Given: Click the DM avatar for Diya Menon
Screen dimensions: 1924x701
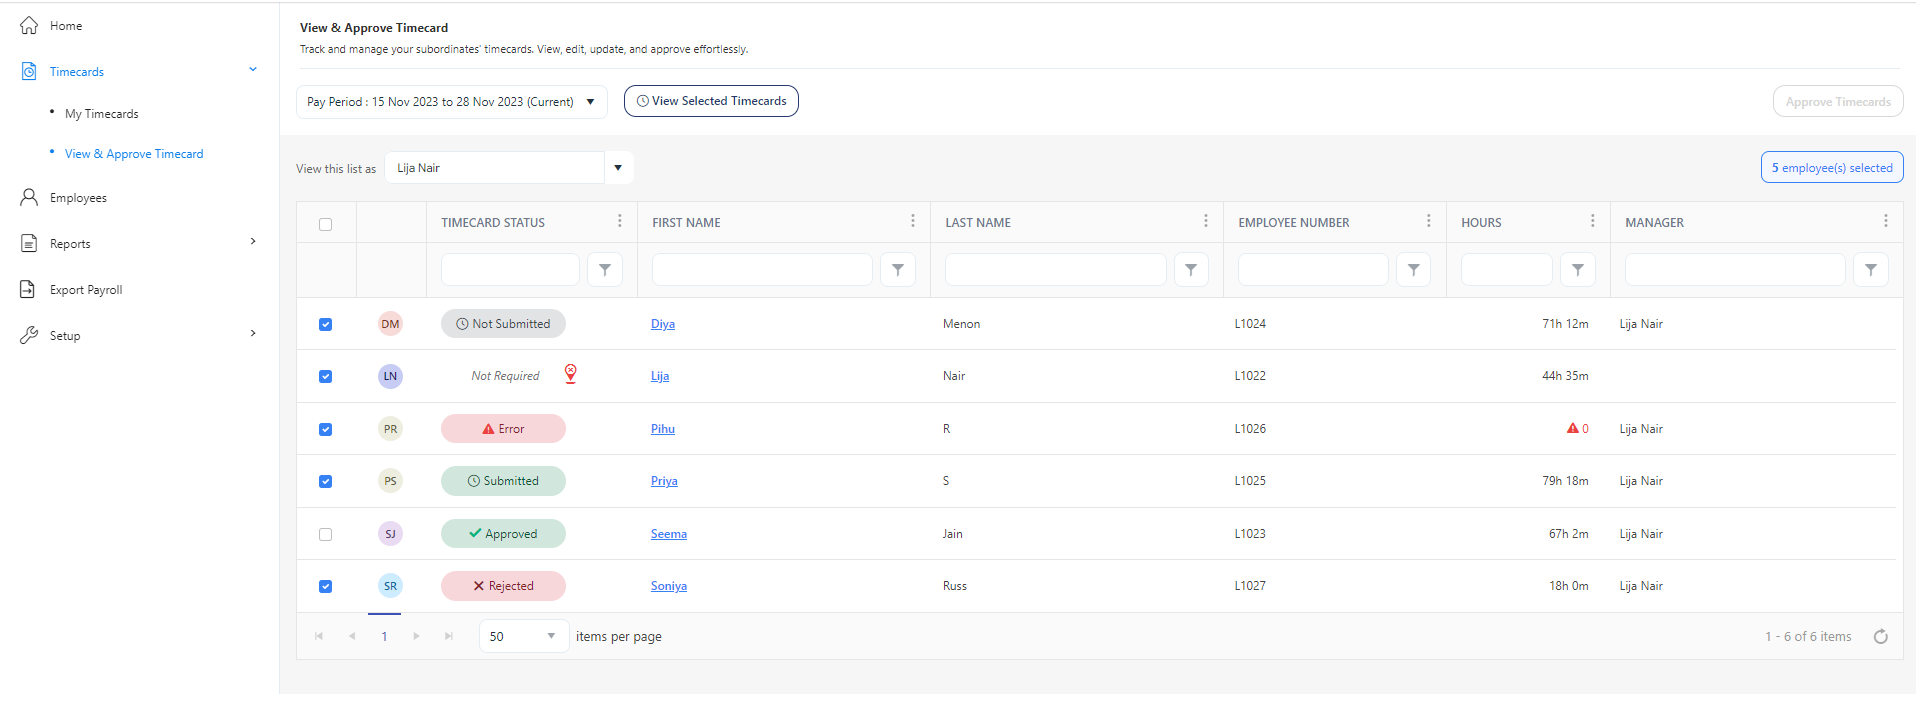Looking at the screenshot, I should point(390,324).
